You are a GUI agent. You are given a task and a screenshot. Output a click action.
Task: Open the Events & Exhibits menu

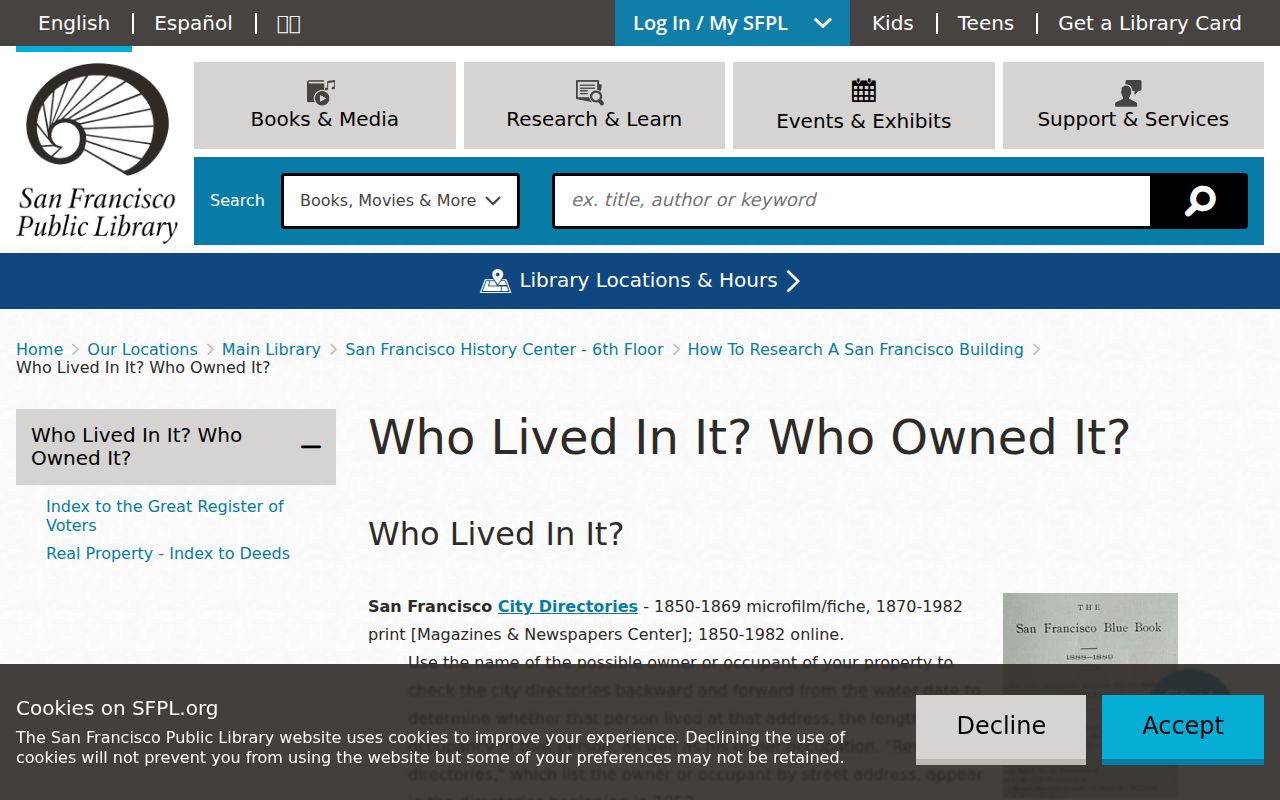(864, 105)
